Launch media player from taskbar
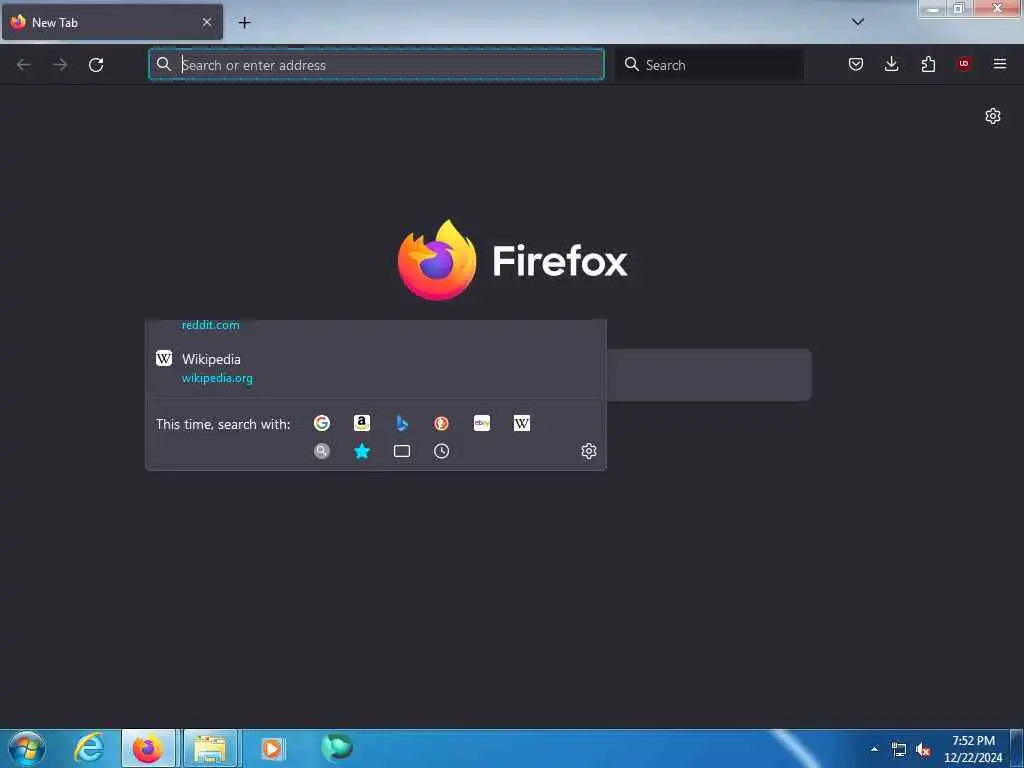Viewport: 1024px width, 768px height. pyautogui.click(x=272, y=748)
